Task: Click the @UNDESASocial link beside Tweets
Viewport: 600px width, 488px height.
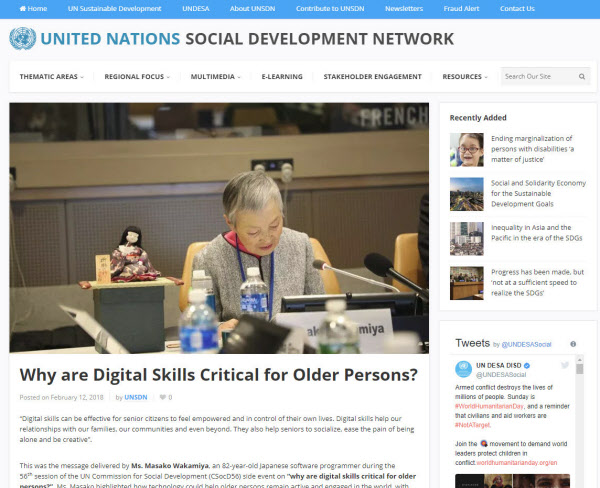Action: click(526, 344)
